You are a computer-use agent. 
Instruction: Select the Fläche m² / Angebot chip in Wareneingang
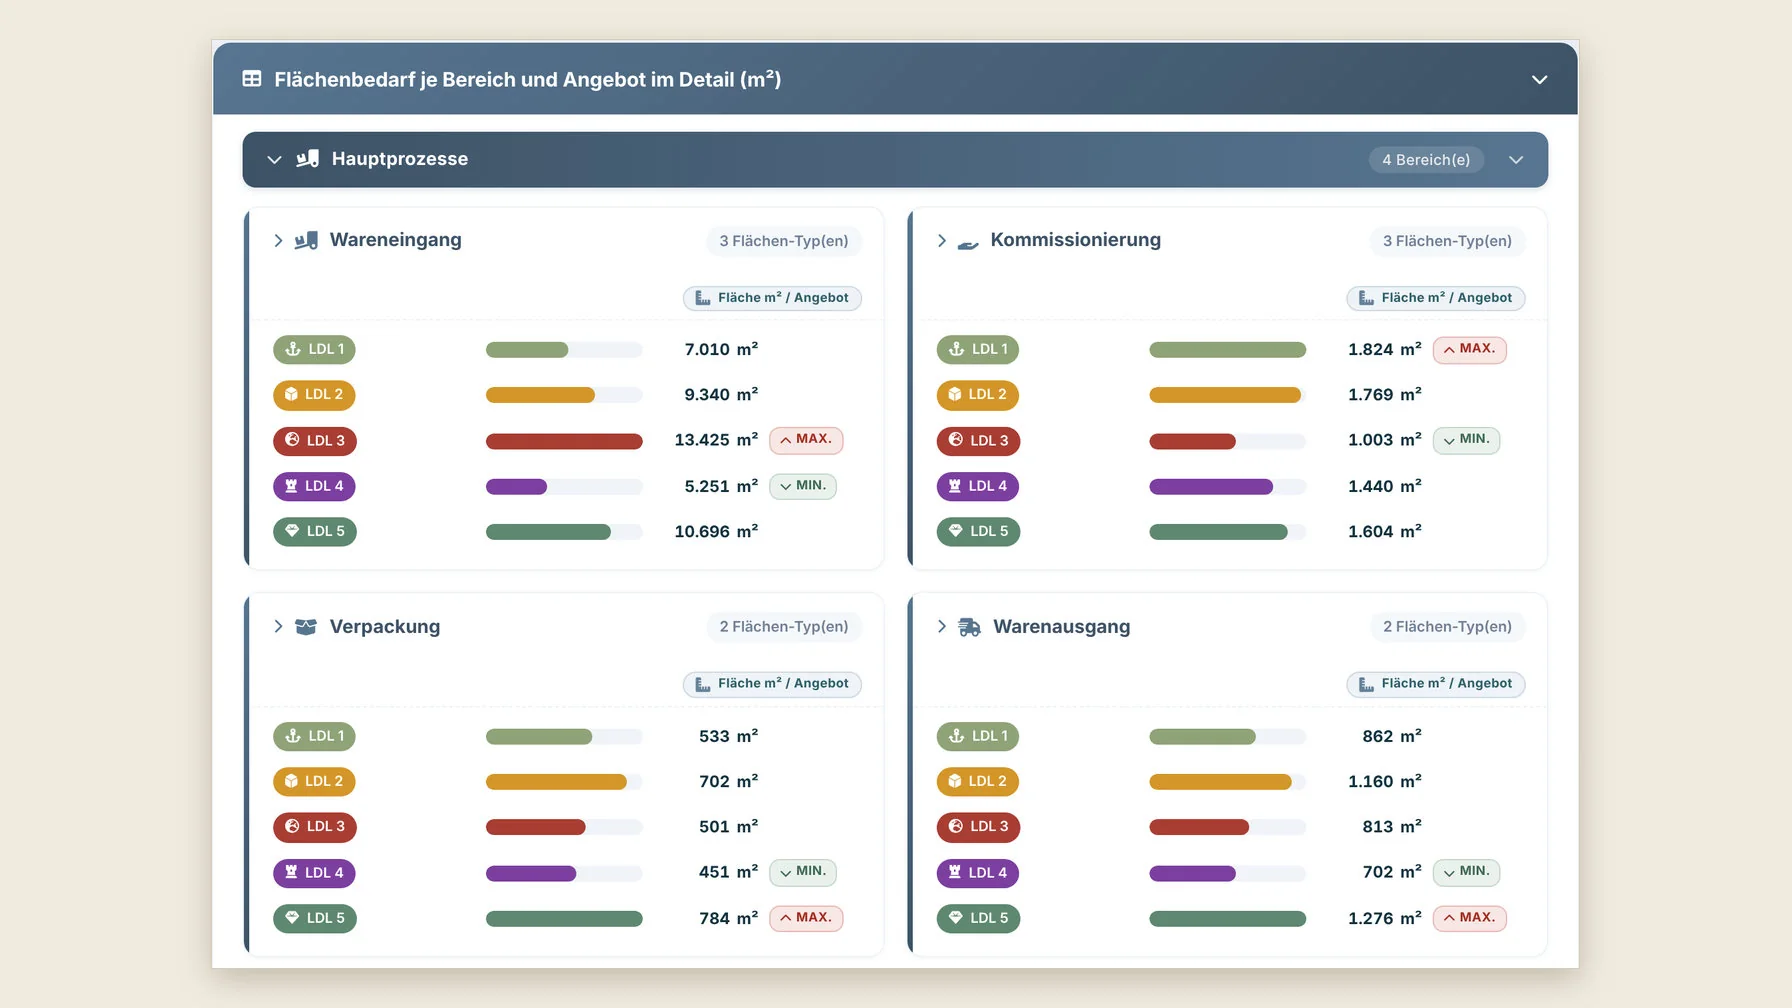[772, 298]
